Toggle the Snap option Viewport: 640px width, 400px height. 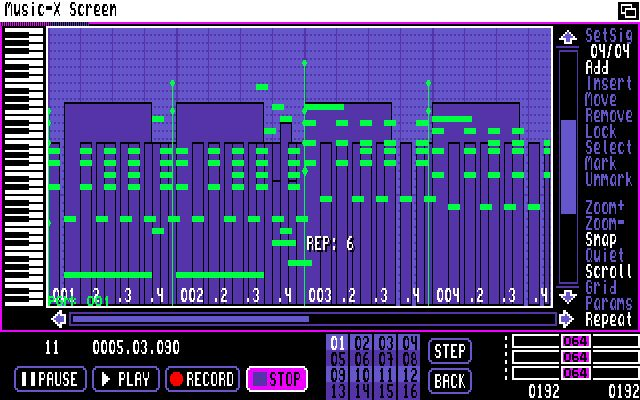pyautogui.click(x=601, y=239)
